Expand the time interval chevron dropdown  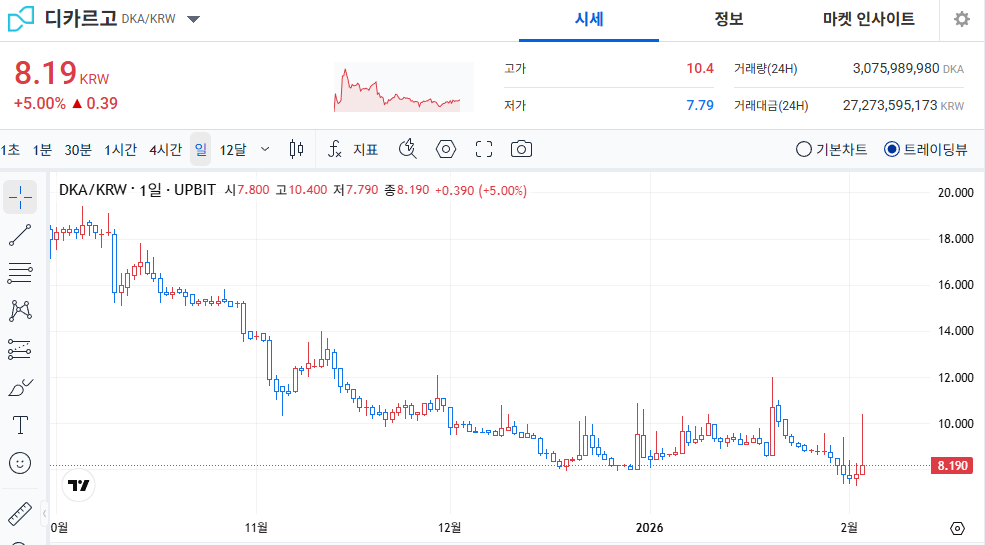[264, 149]
